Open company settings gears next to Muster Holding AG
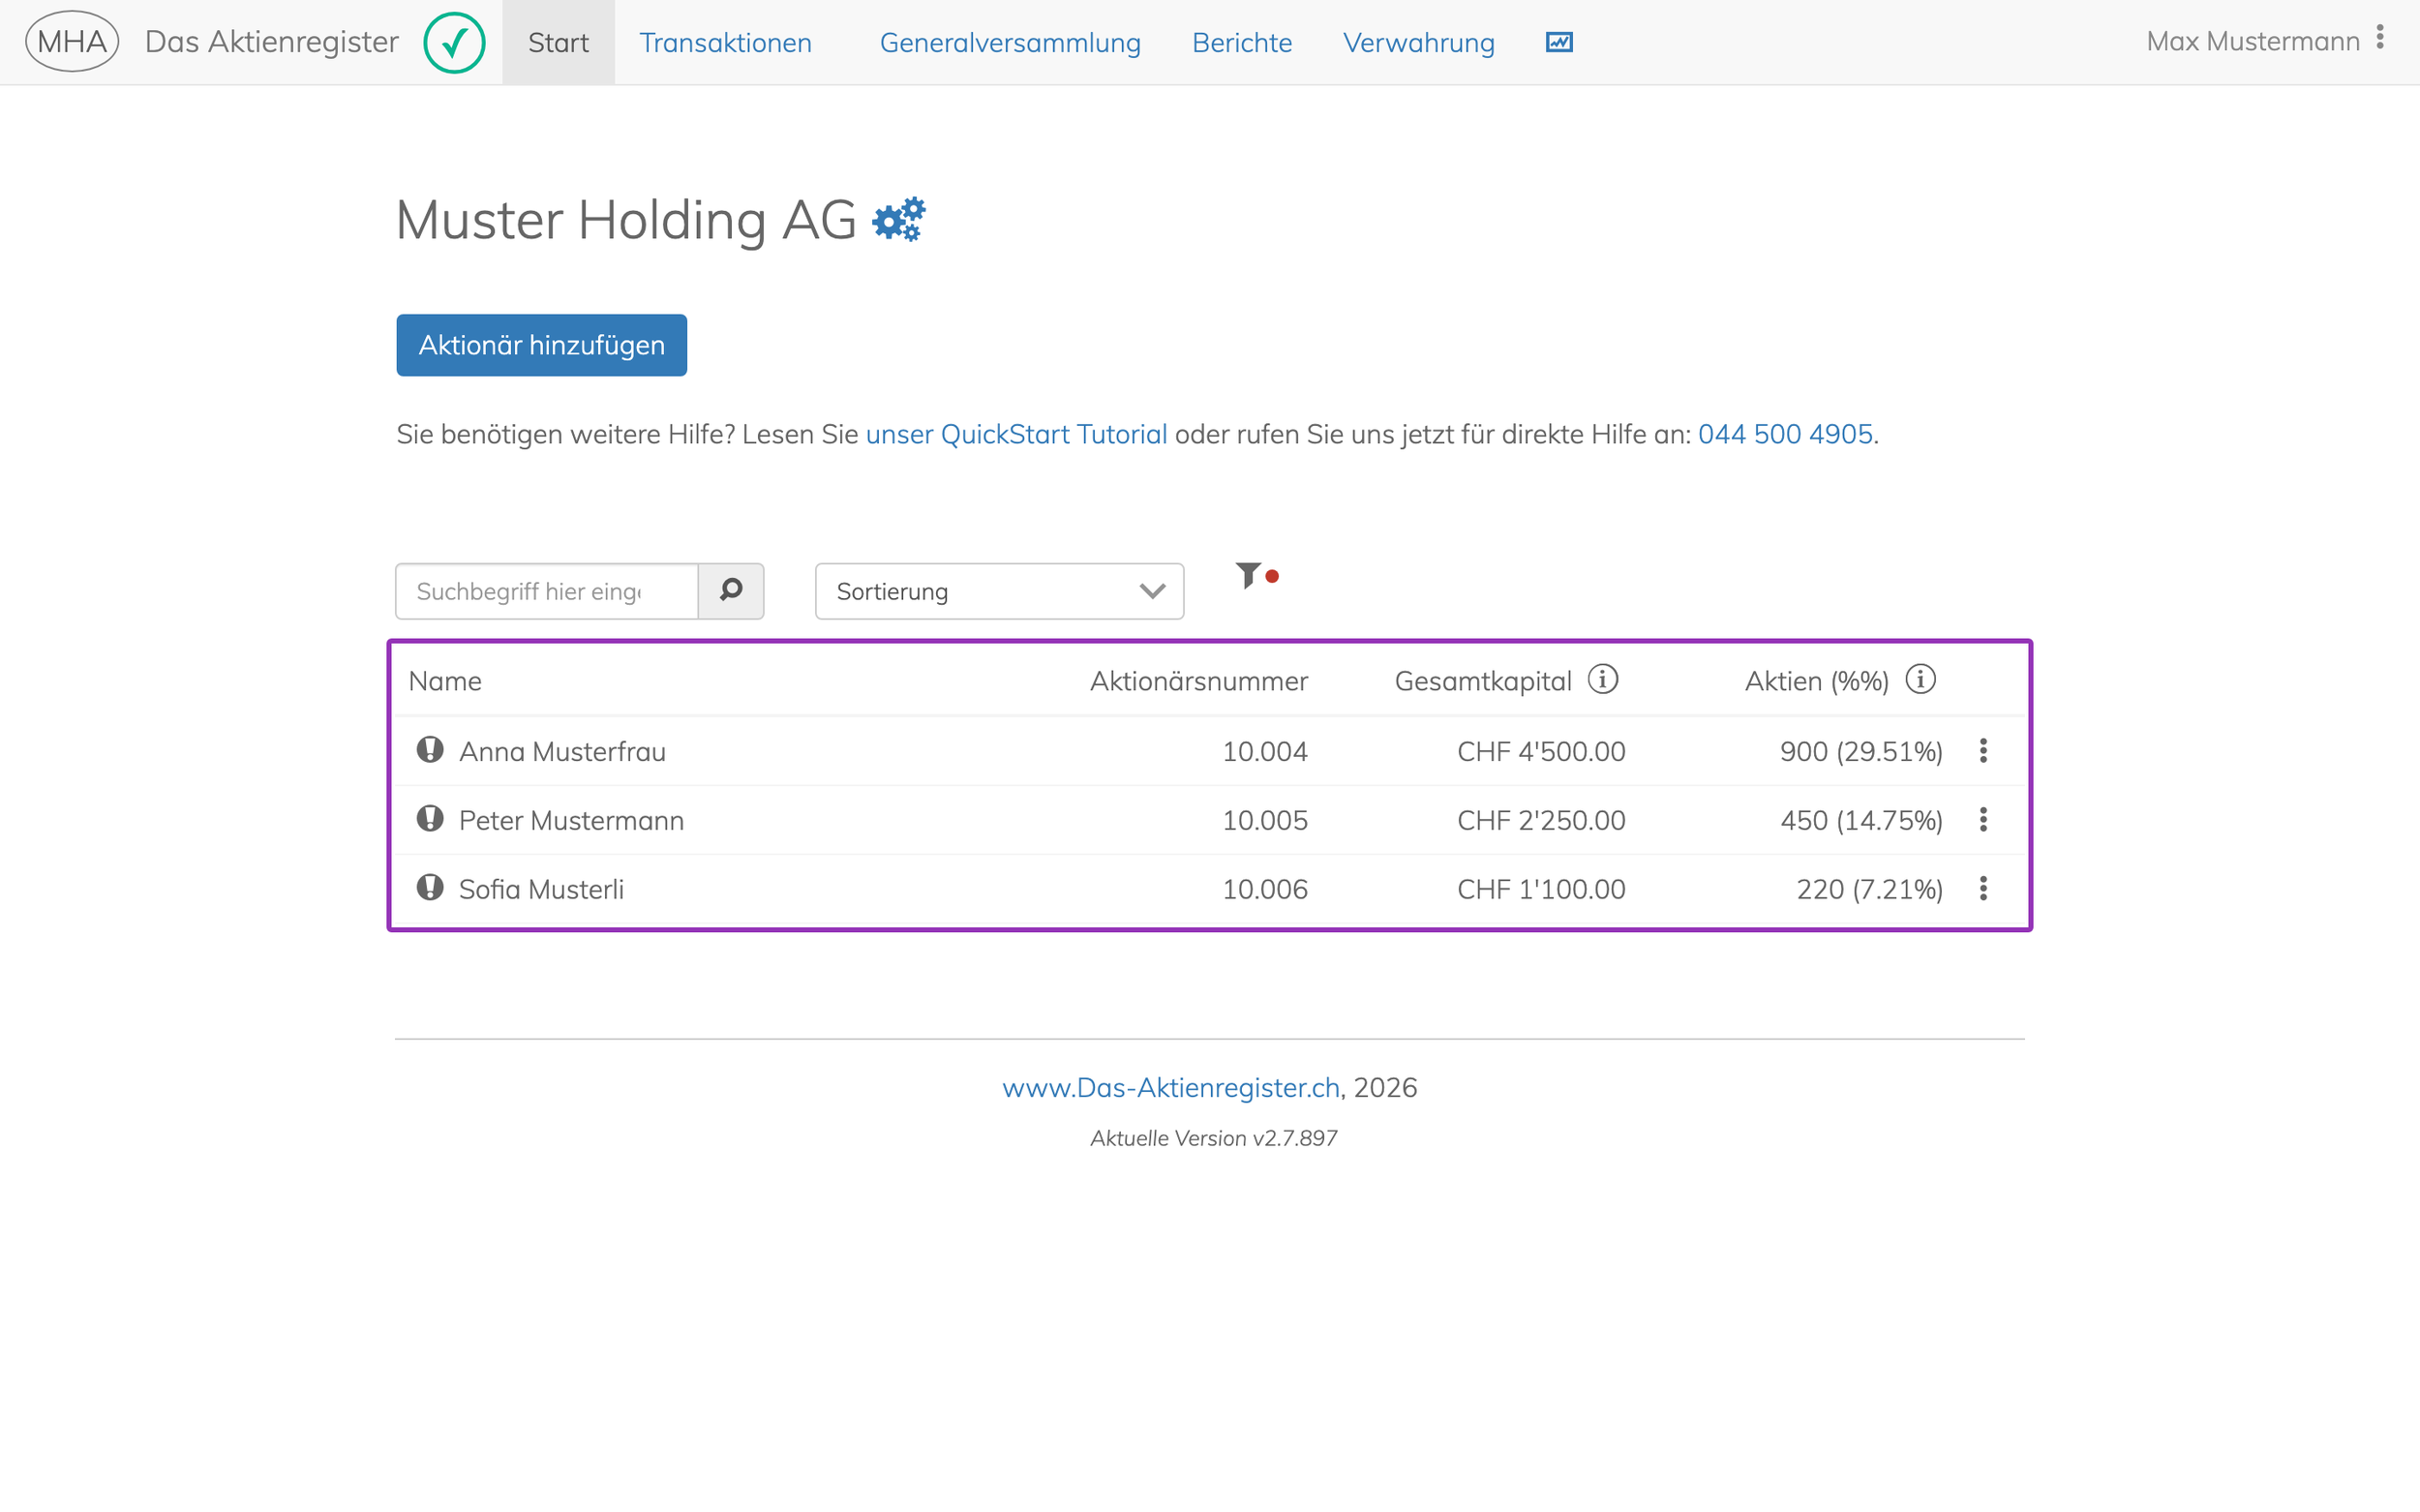This screenshot has width=2420, height=1512. (899, 219)
